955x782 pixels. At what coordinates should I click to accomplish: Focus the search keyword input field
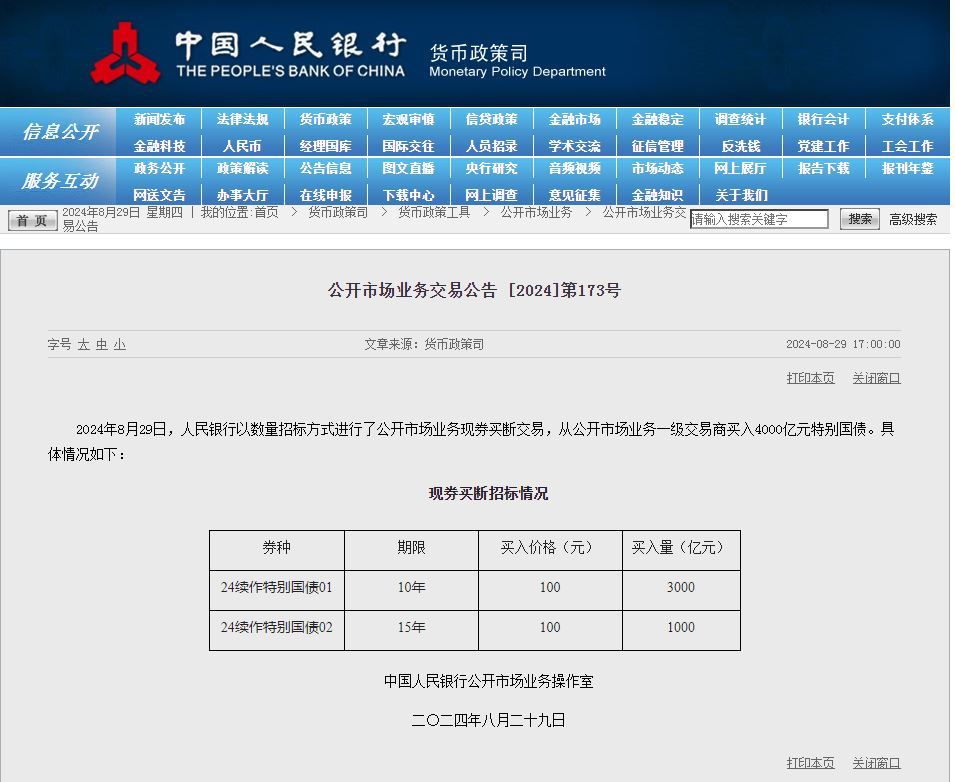tap(759, 219)
